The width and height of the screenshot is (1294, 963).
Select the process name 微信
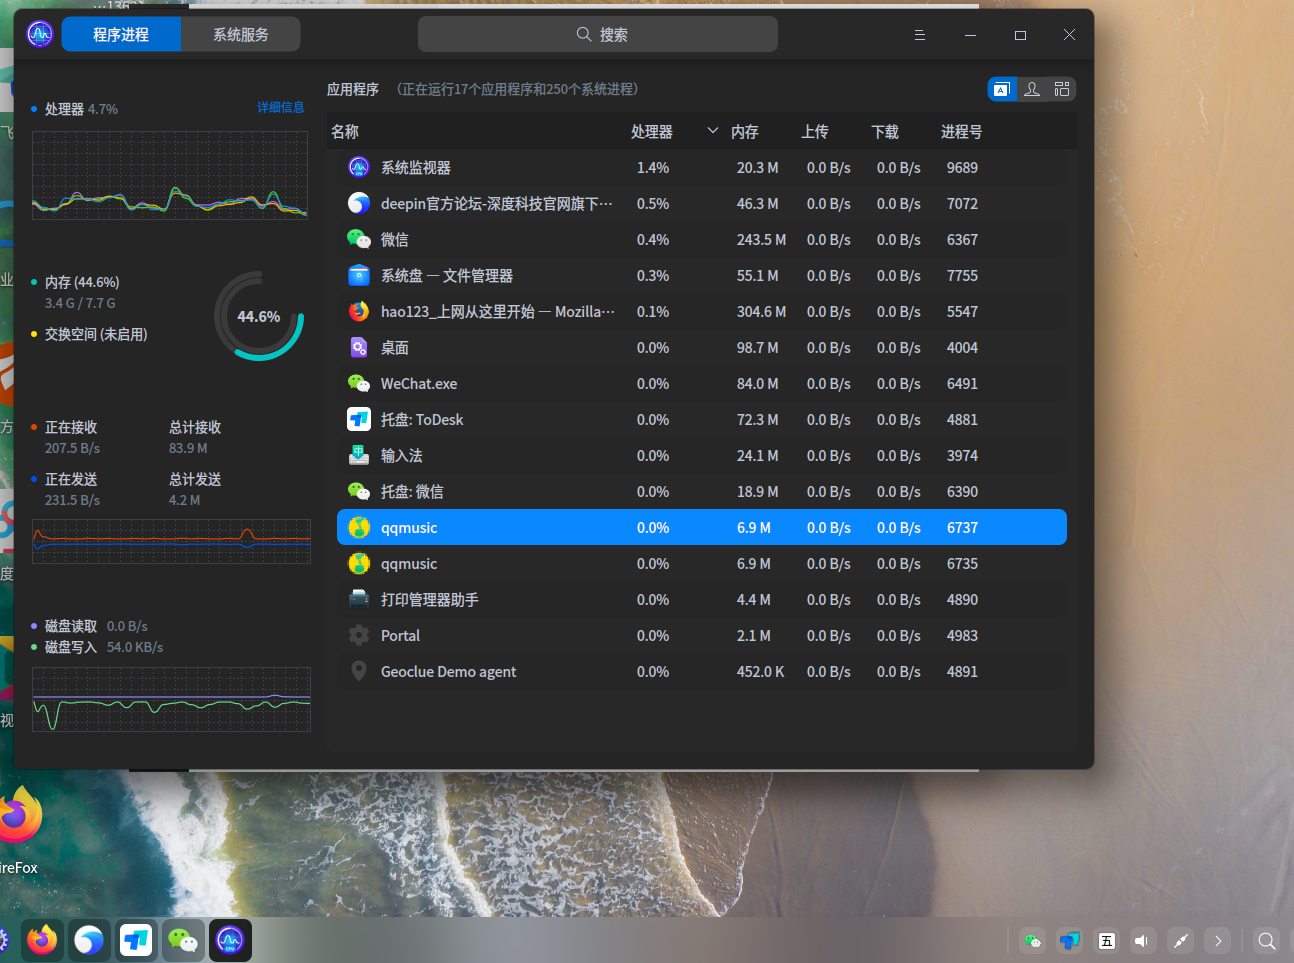click(x=395, y=240)
